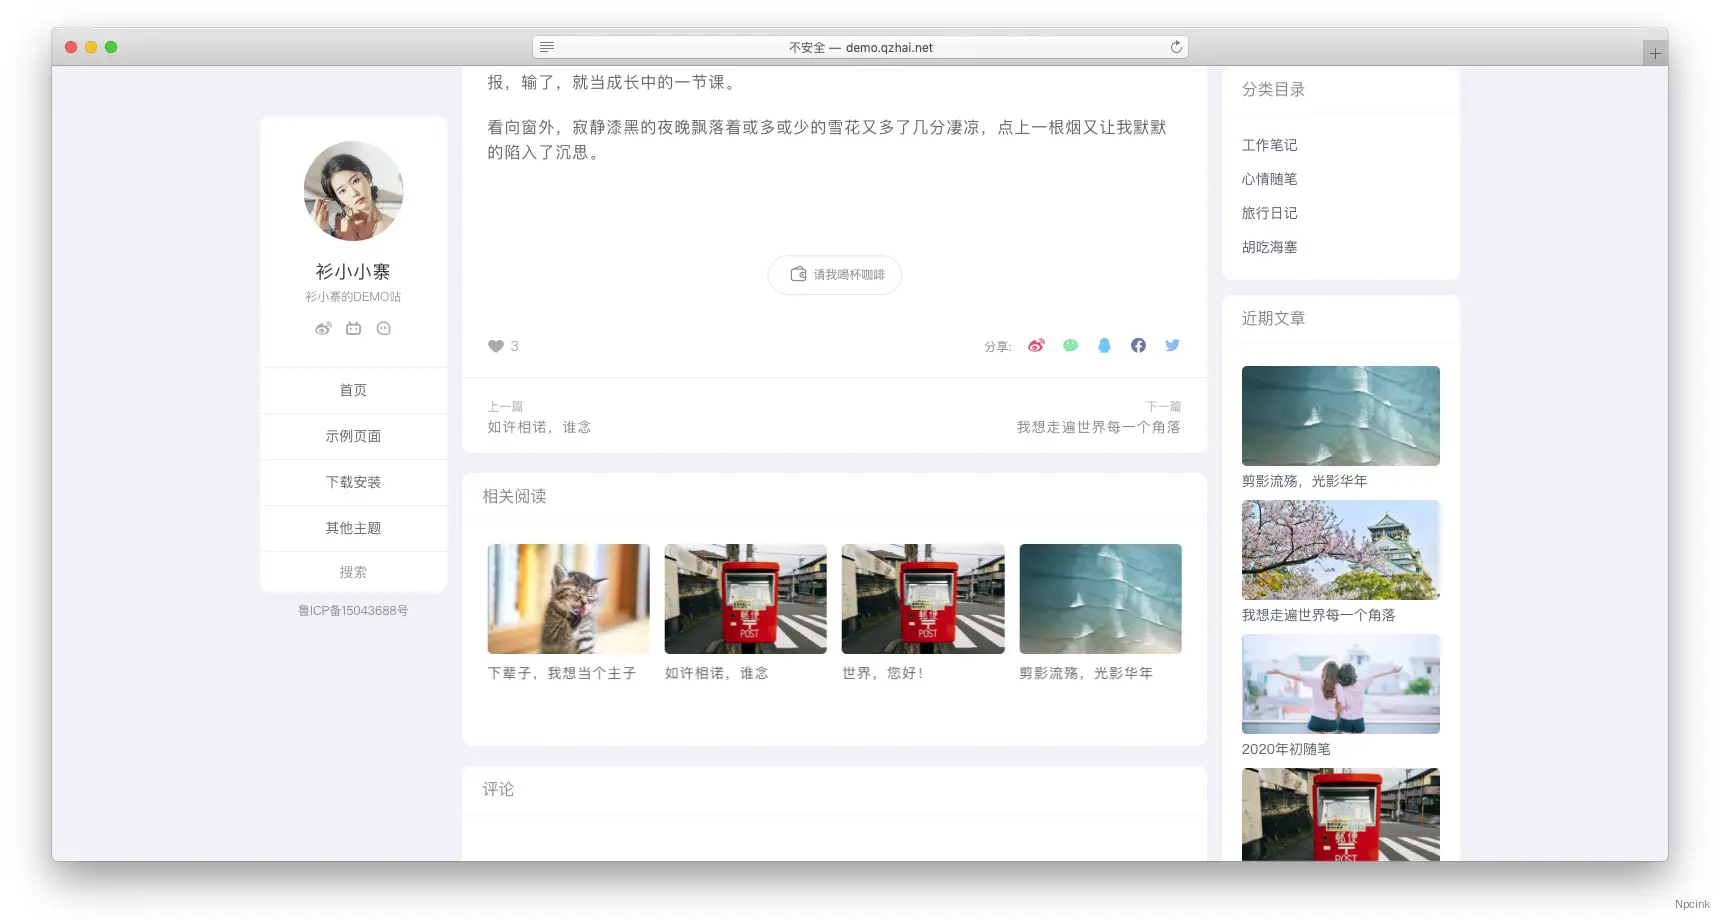Viewport: 1720px width, 920px height.
Task: Share the article to QQ
Action: click(1104, 345)
